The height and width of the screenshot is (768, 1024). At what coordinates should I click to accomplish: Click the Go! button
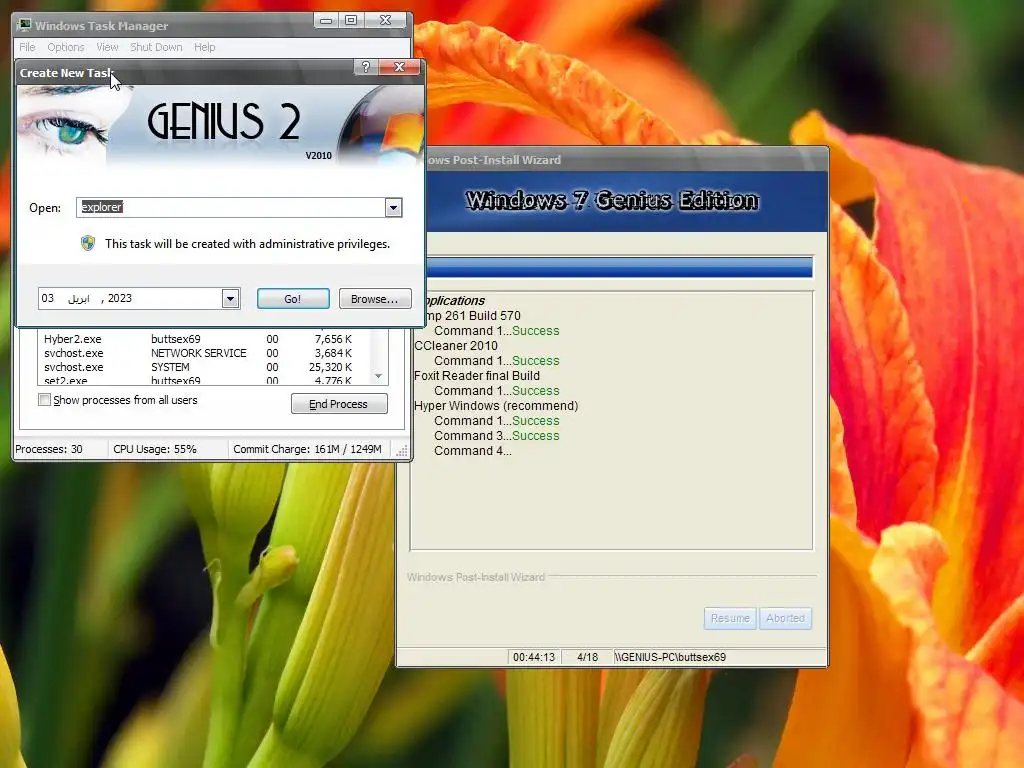click(293, 298)
